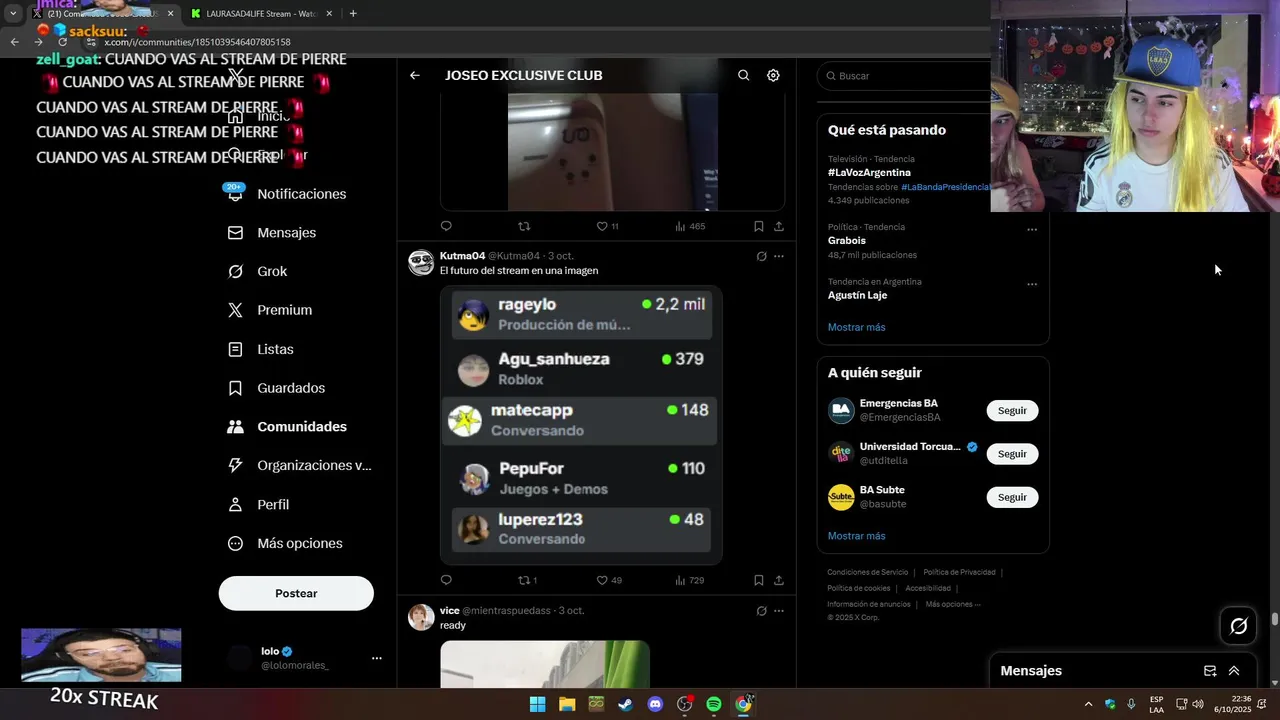Image resolution: width=1280 pixels, height=720 pixels.
Task: Open the Agustín Laje trend
Action: coord(857,295)
